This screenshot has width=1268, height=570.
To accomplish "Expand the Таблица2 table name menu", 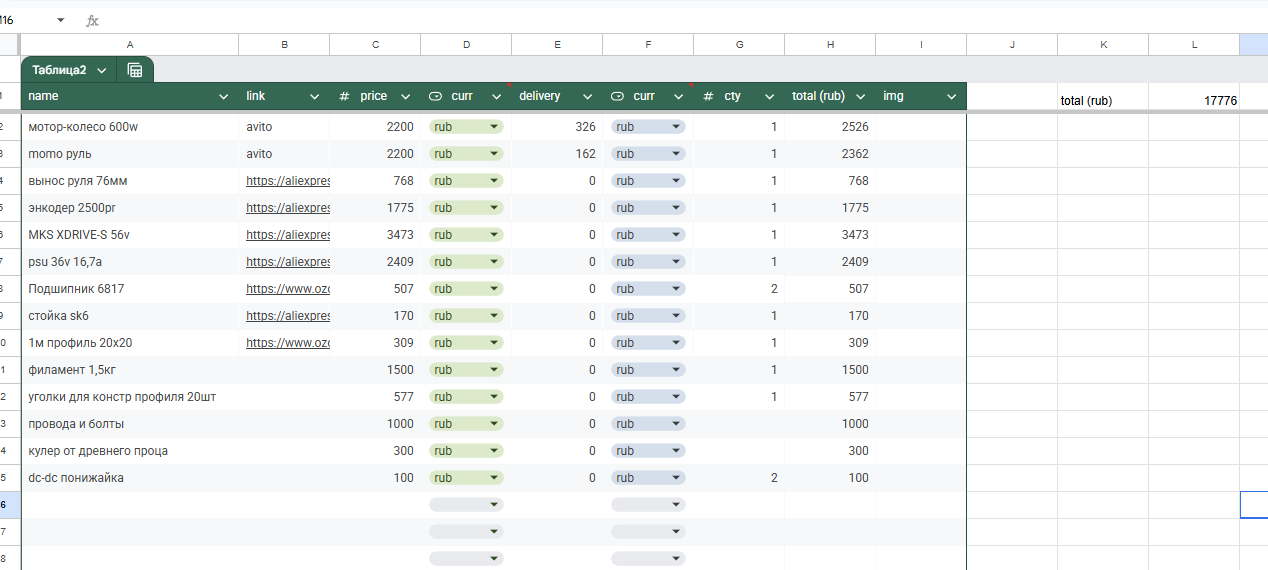I will click(x=102, y=70).
